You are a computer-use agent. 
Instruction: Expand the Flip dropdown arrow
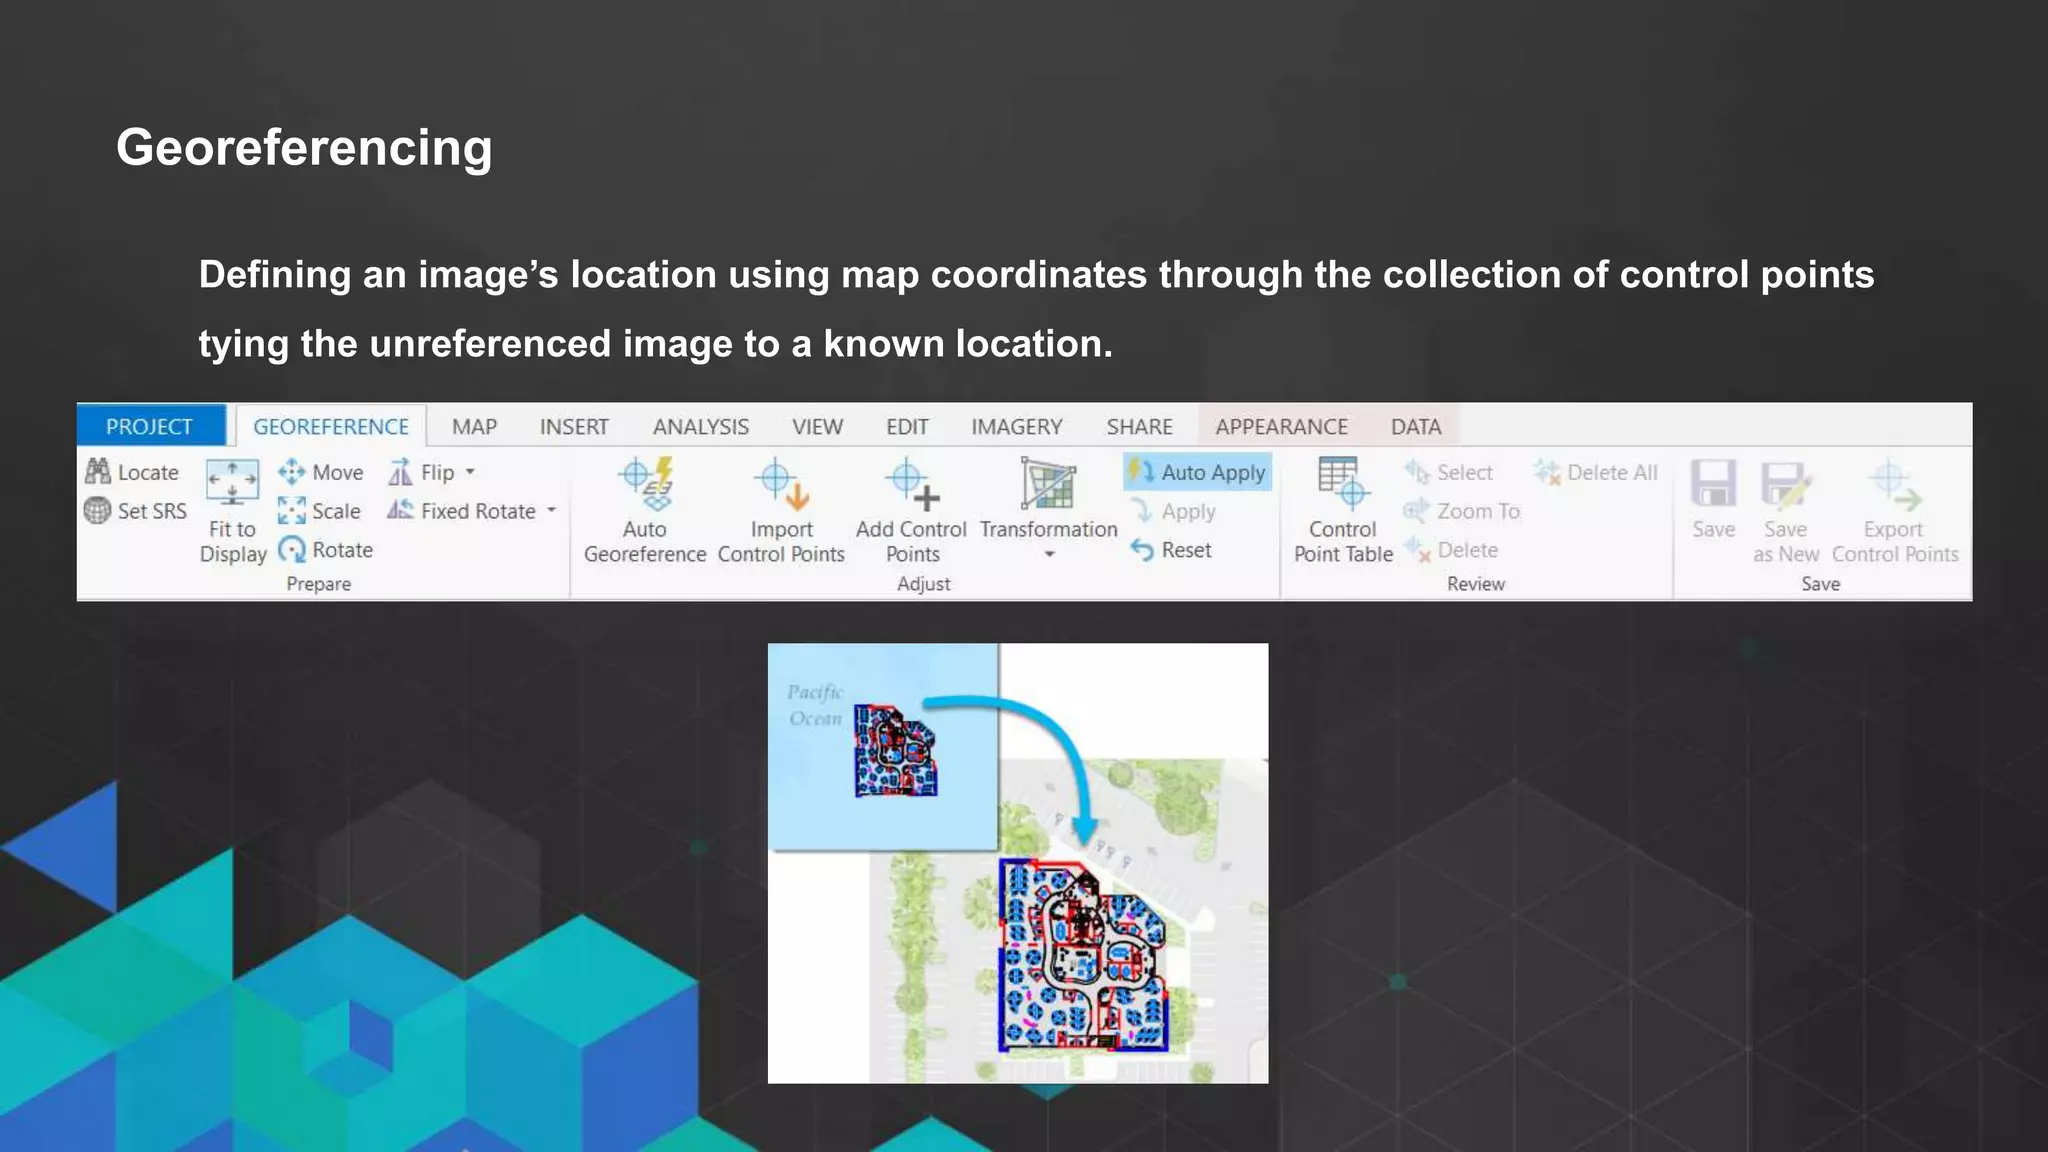click(470, 472)
